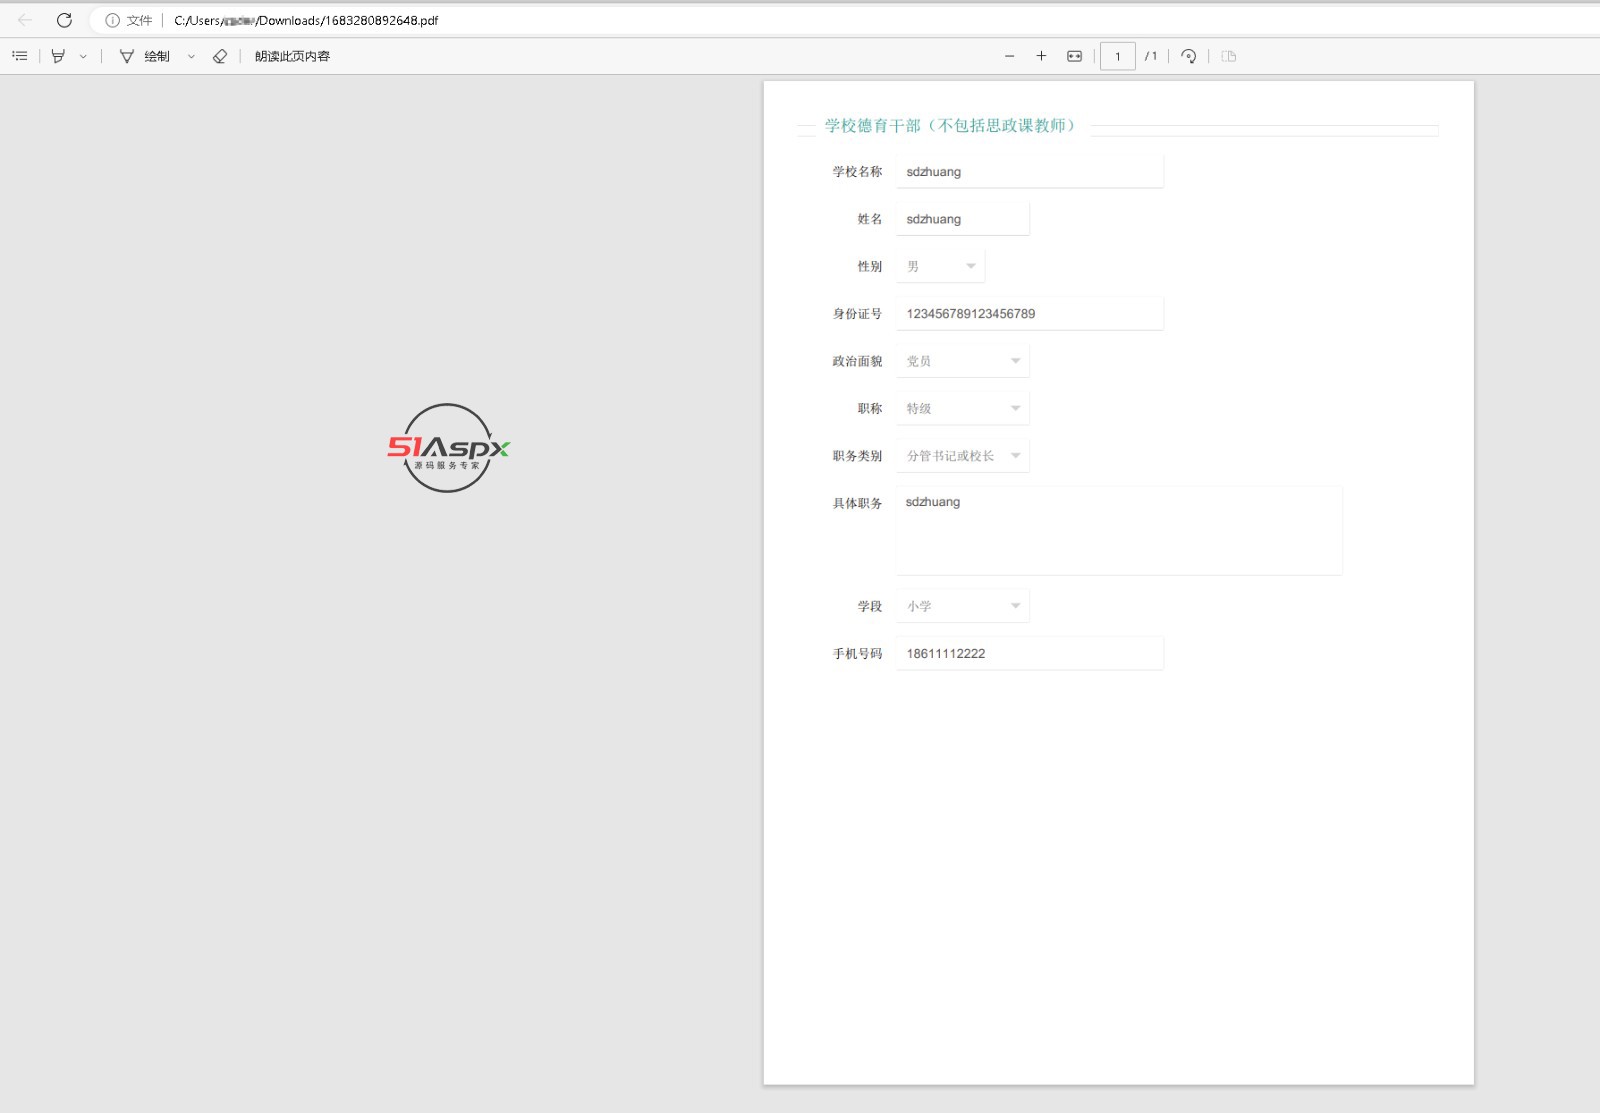Select the highlighter tool
Viewport: 1600px width, 1113px height.
[58, 56]
